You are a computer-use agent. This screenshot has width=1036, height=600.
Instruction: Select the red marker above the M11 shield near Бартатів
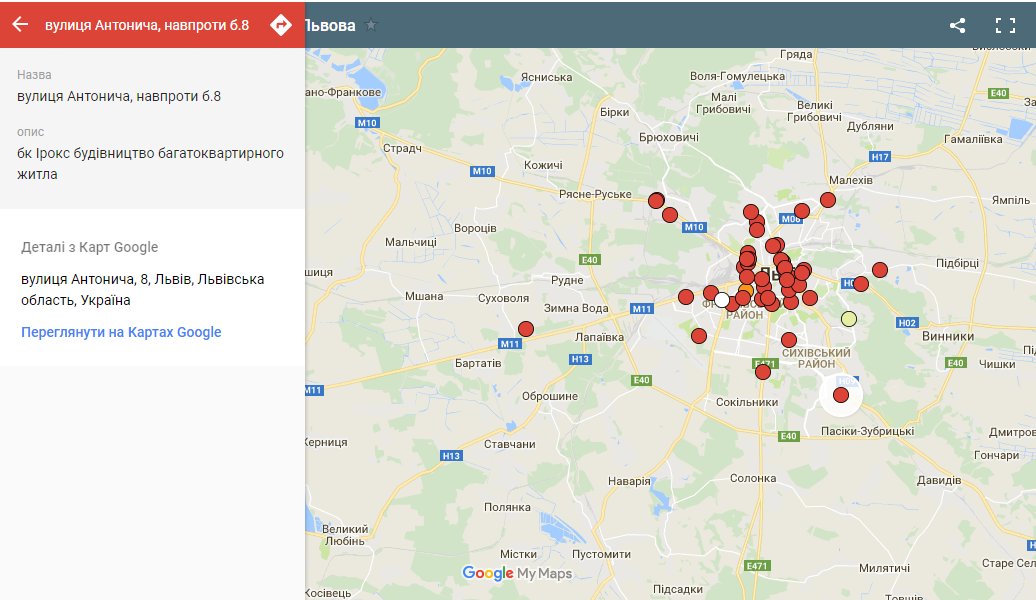pos(525,329)
